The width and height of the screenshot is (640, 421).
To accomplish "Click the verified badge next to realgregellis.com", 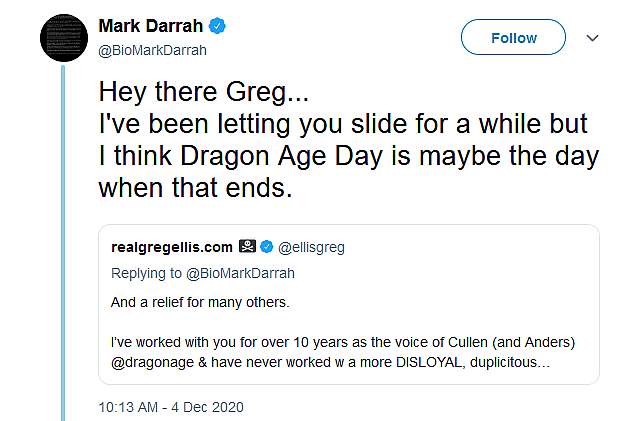I will point(266,247).
